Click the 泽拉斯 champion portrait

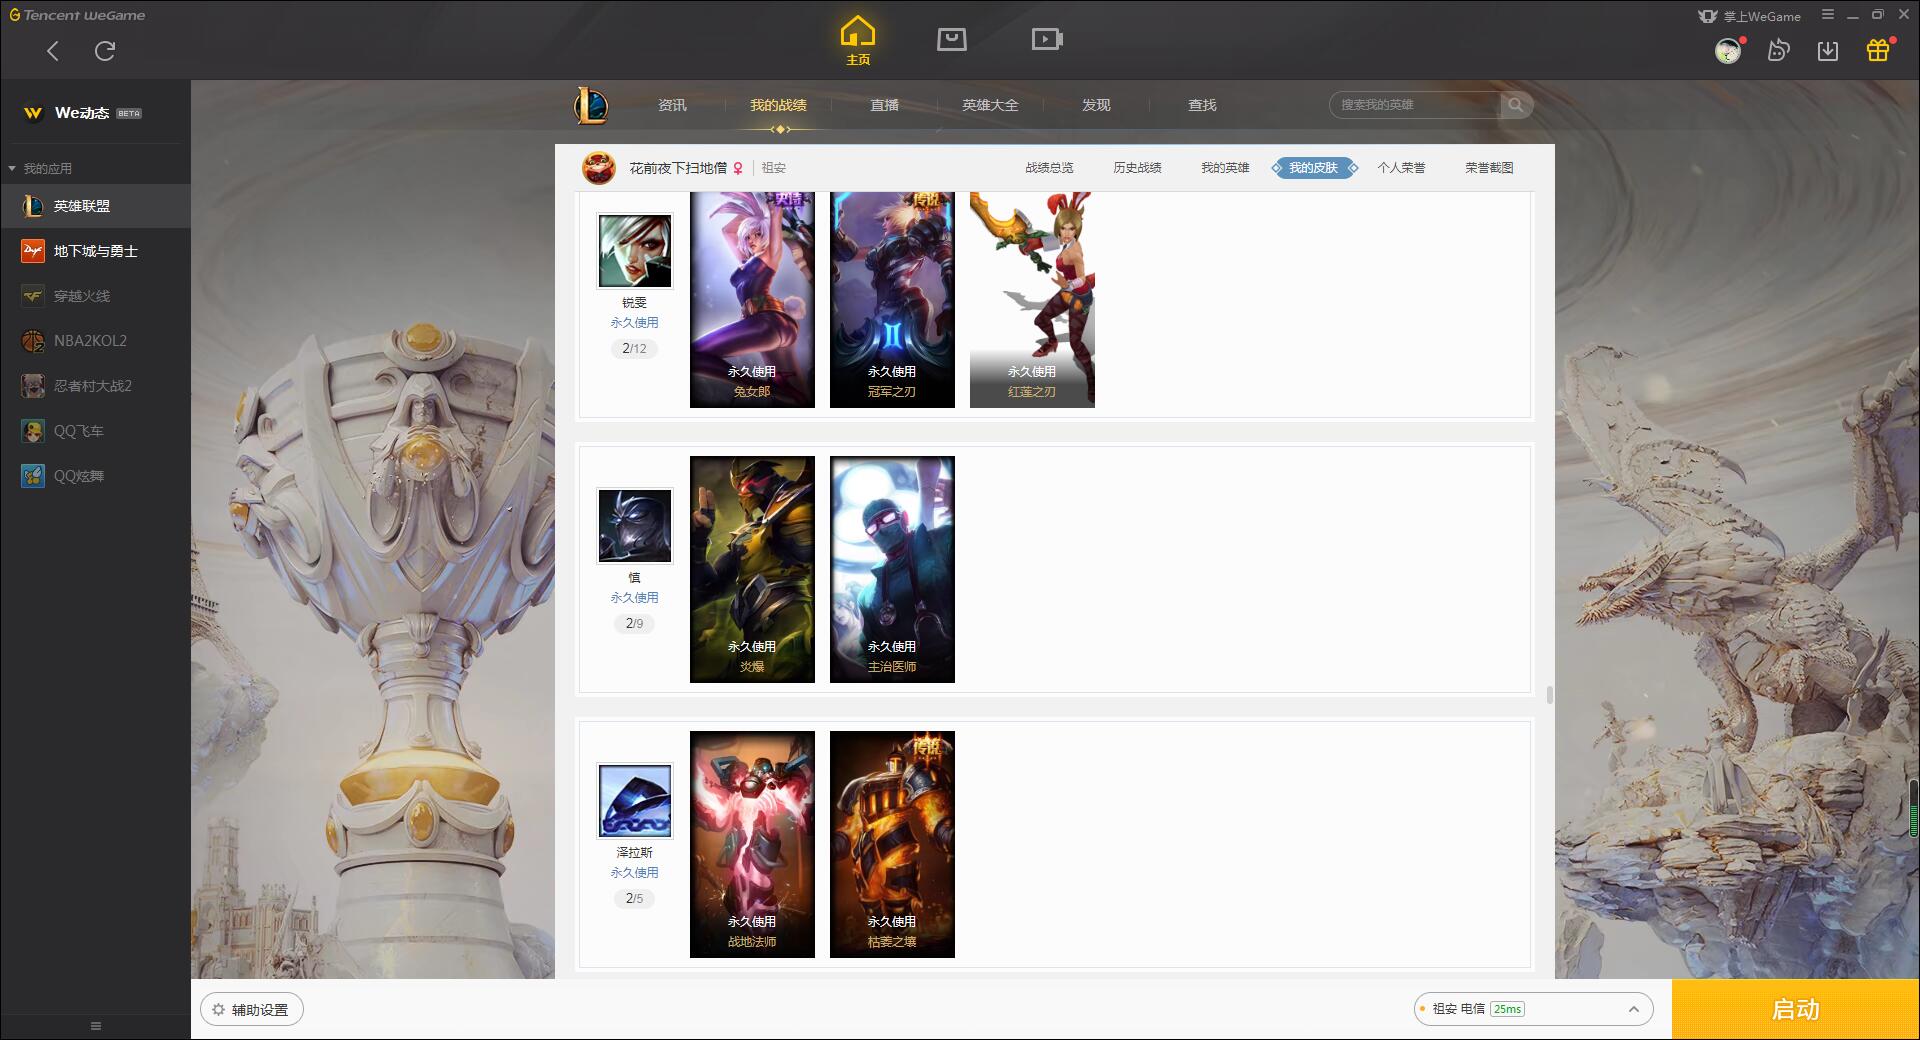635,801
